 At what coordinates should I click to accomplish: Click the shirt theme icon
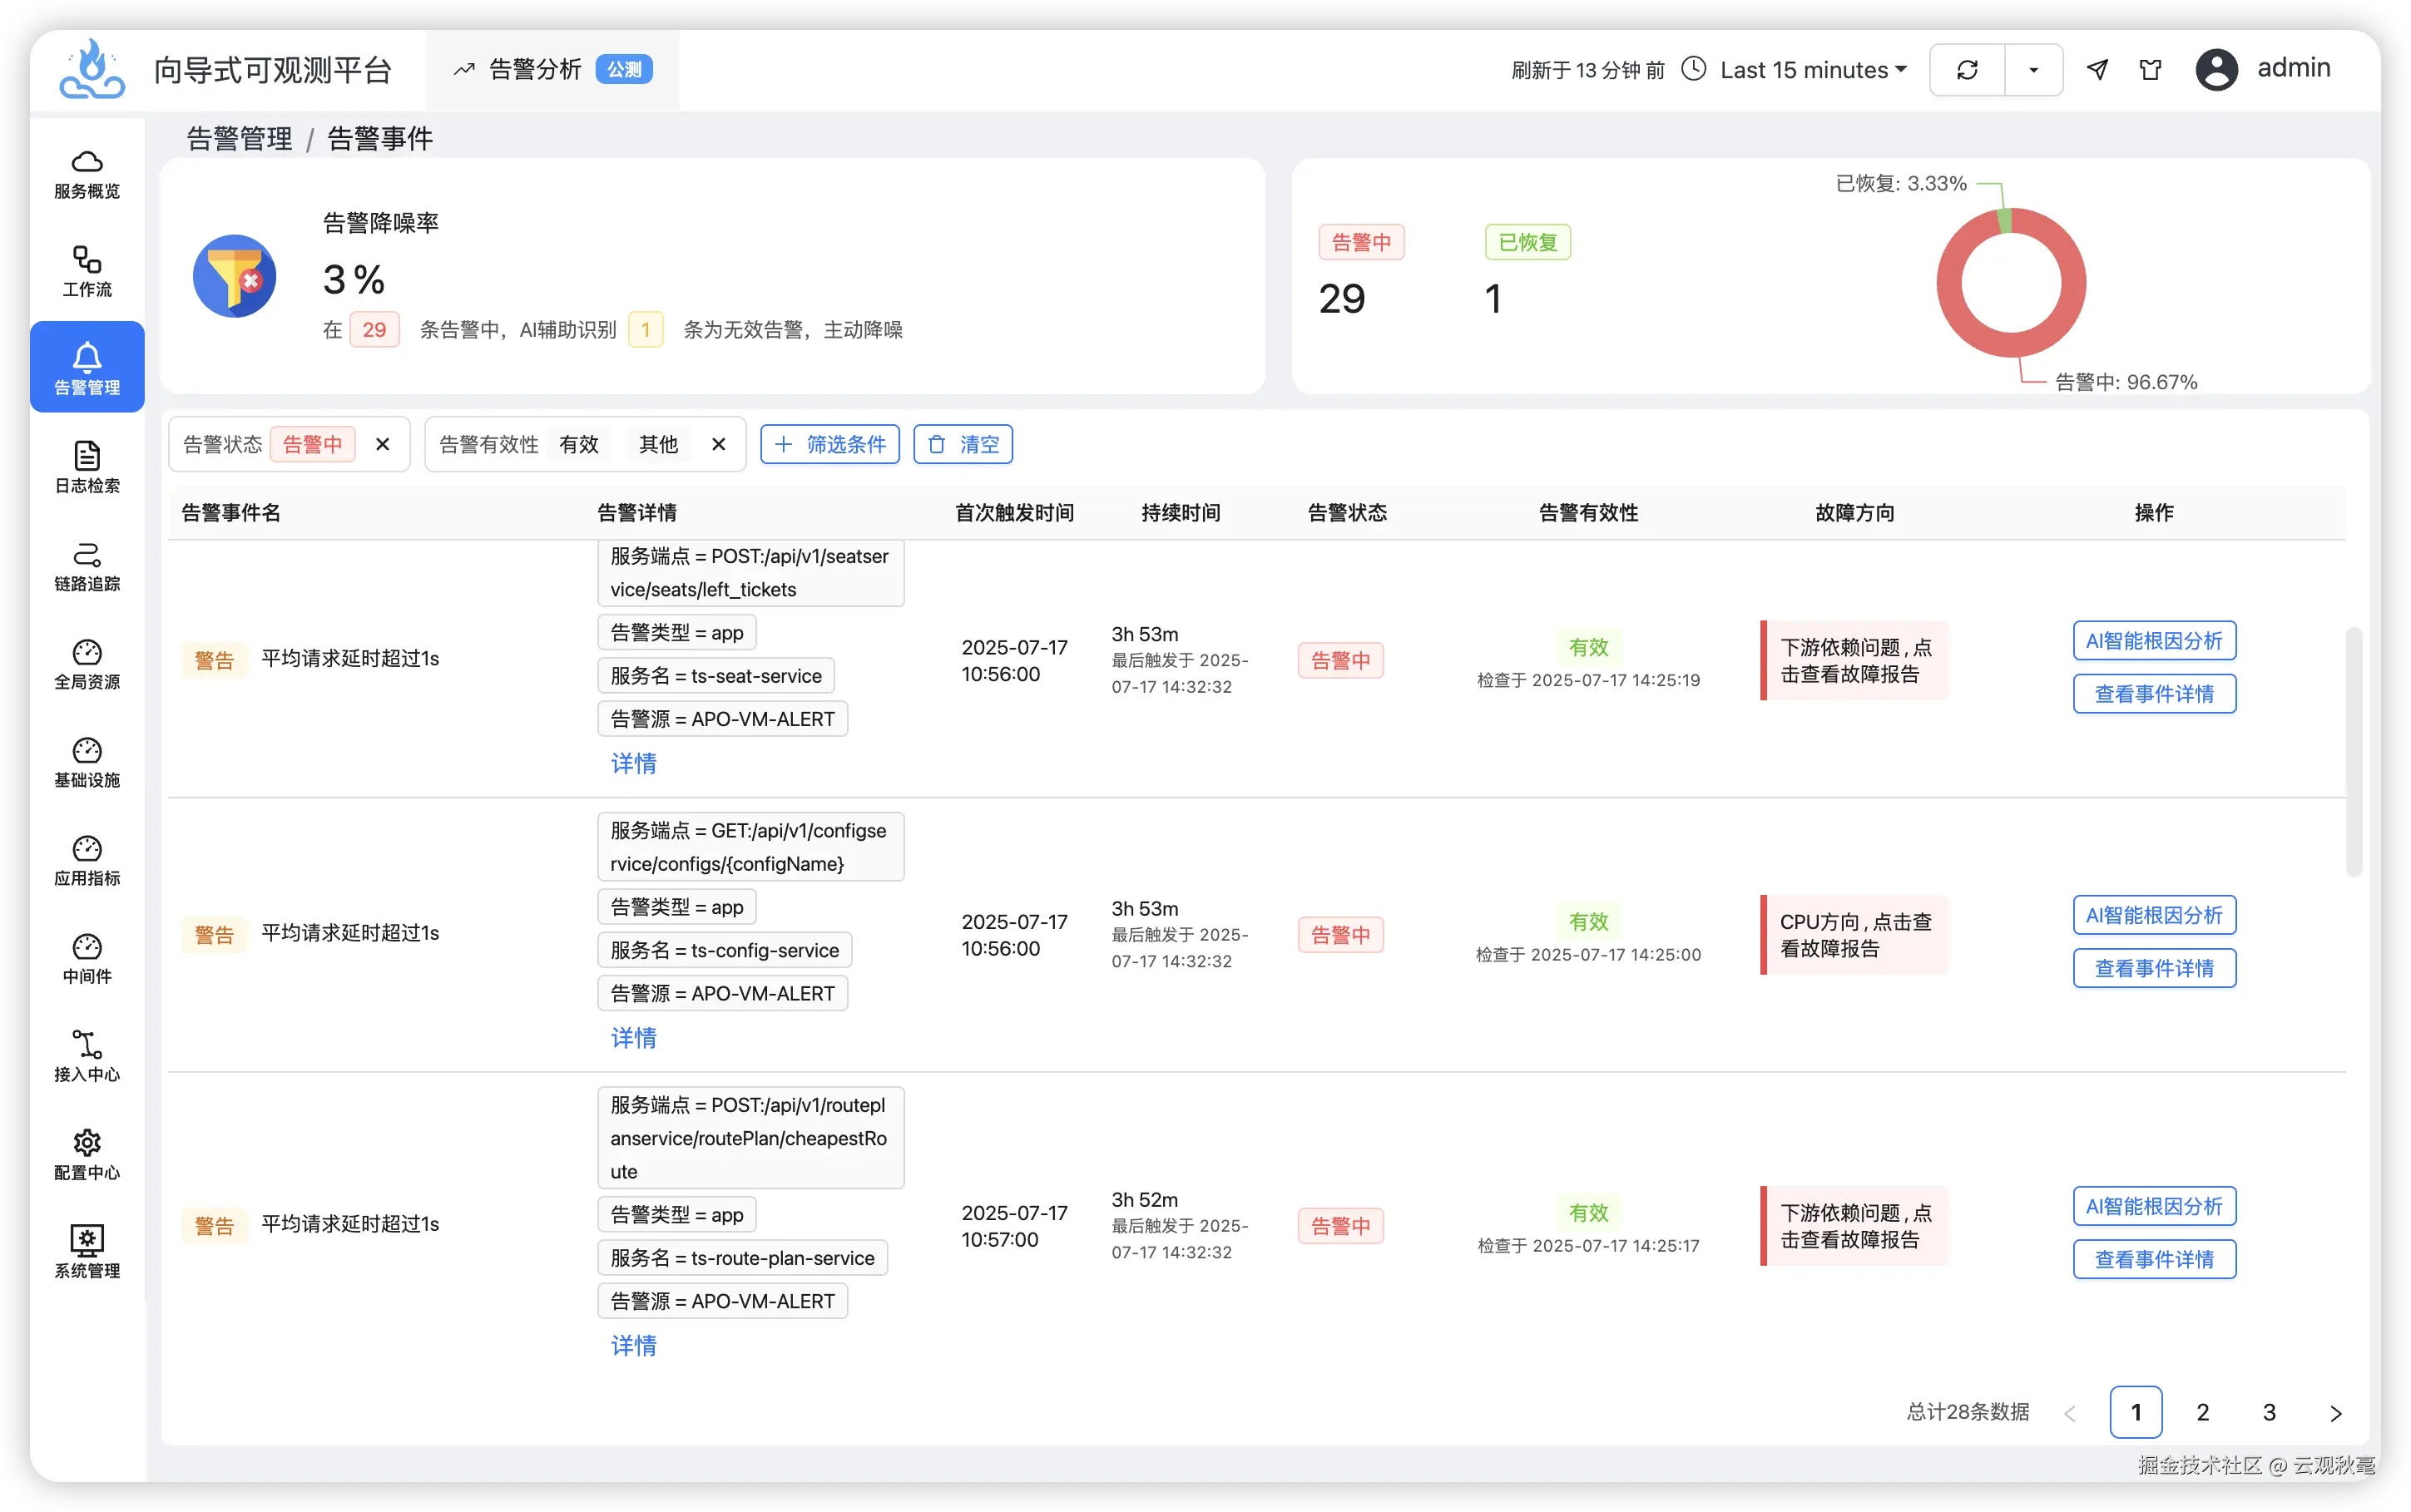[2150, 70]
